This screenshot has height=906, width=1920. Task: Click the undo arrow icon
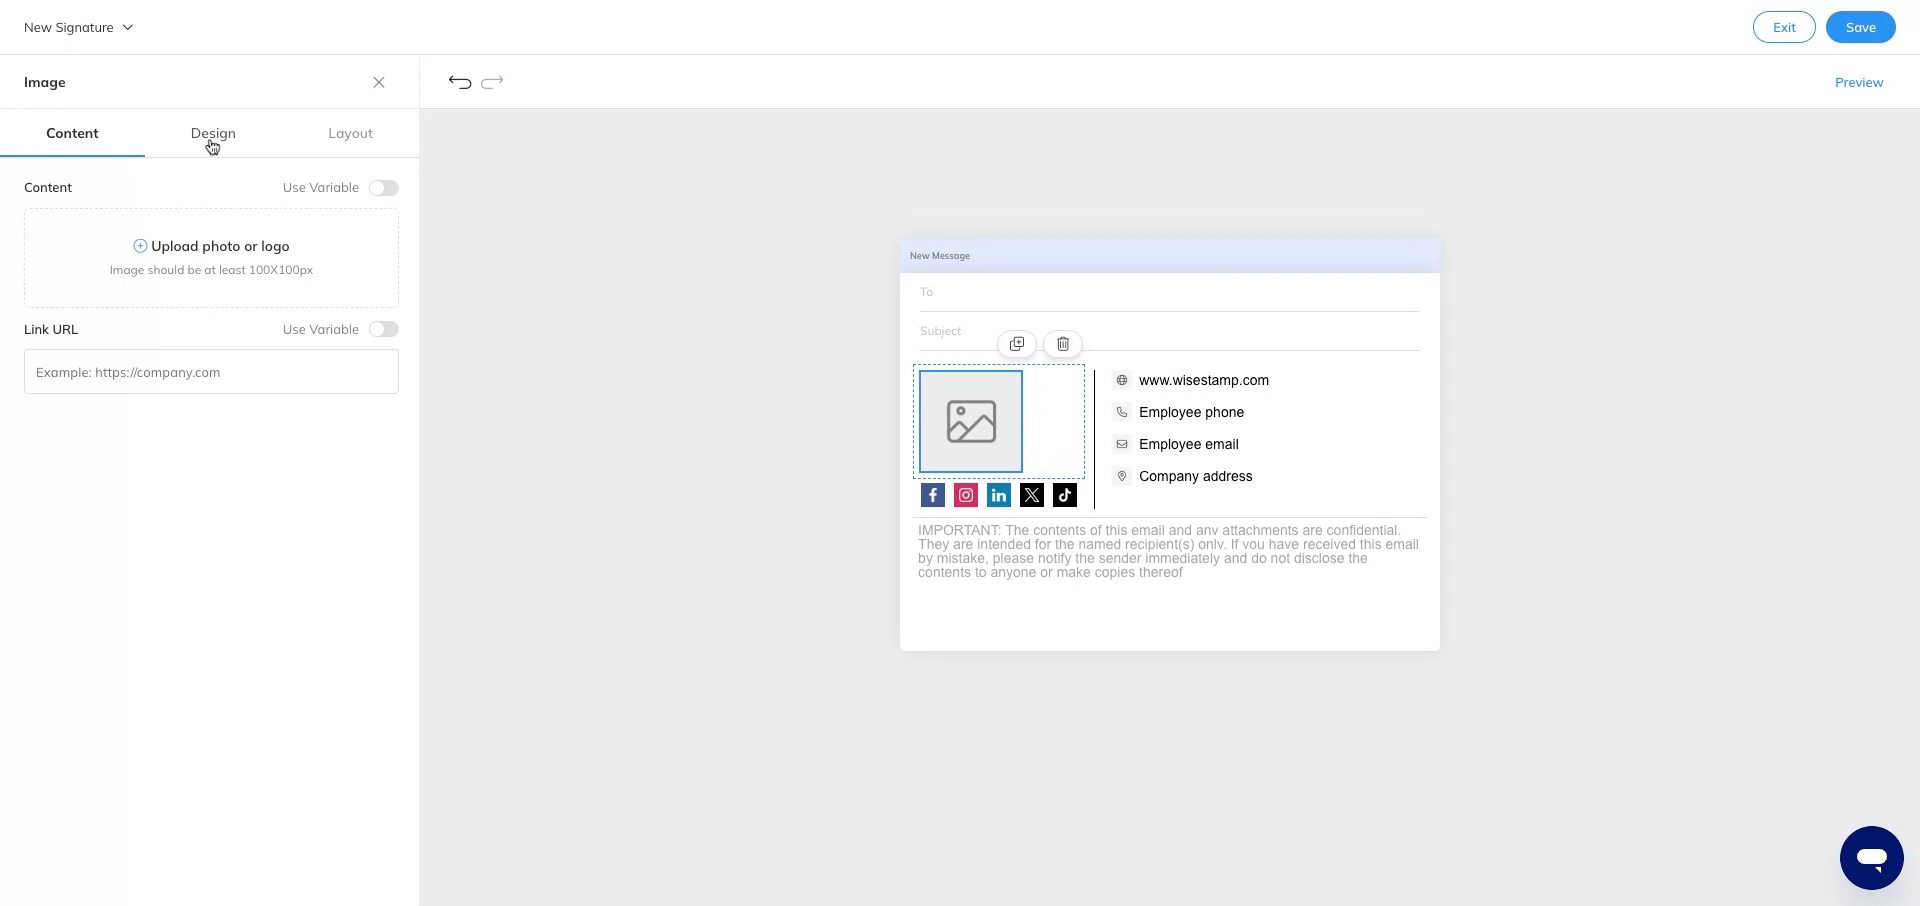[459, 82]
